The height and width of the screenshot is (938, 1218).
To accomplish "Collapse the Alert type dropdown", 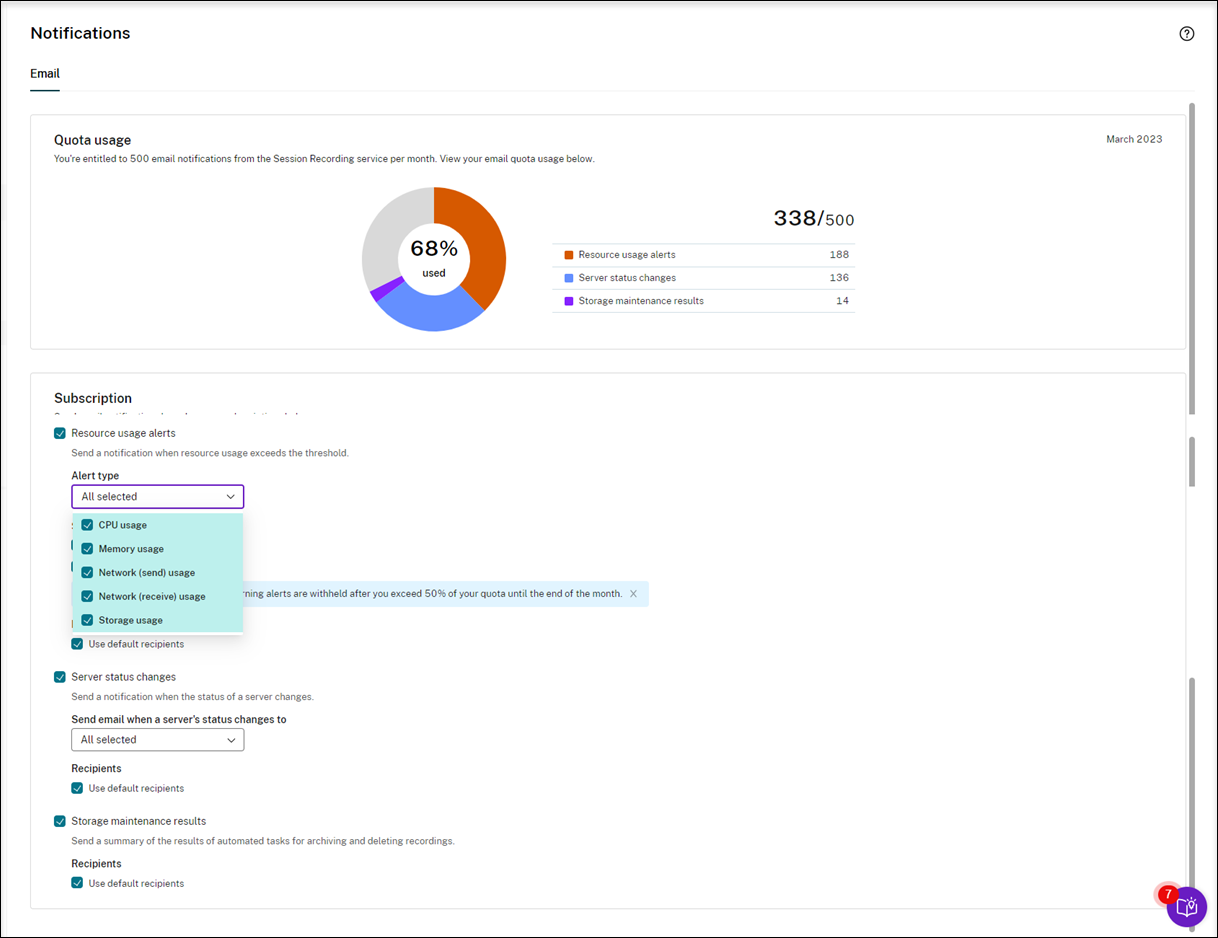I will click(157, 497).
